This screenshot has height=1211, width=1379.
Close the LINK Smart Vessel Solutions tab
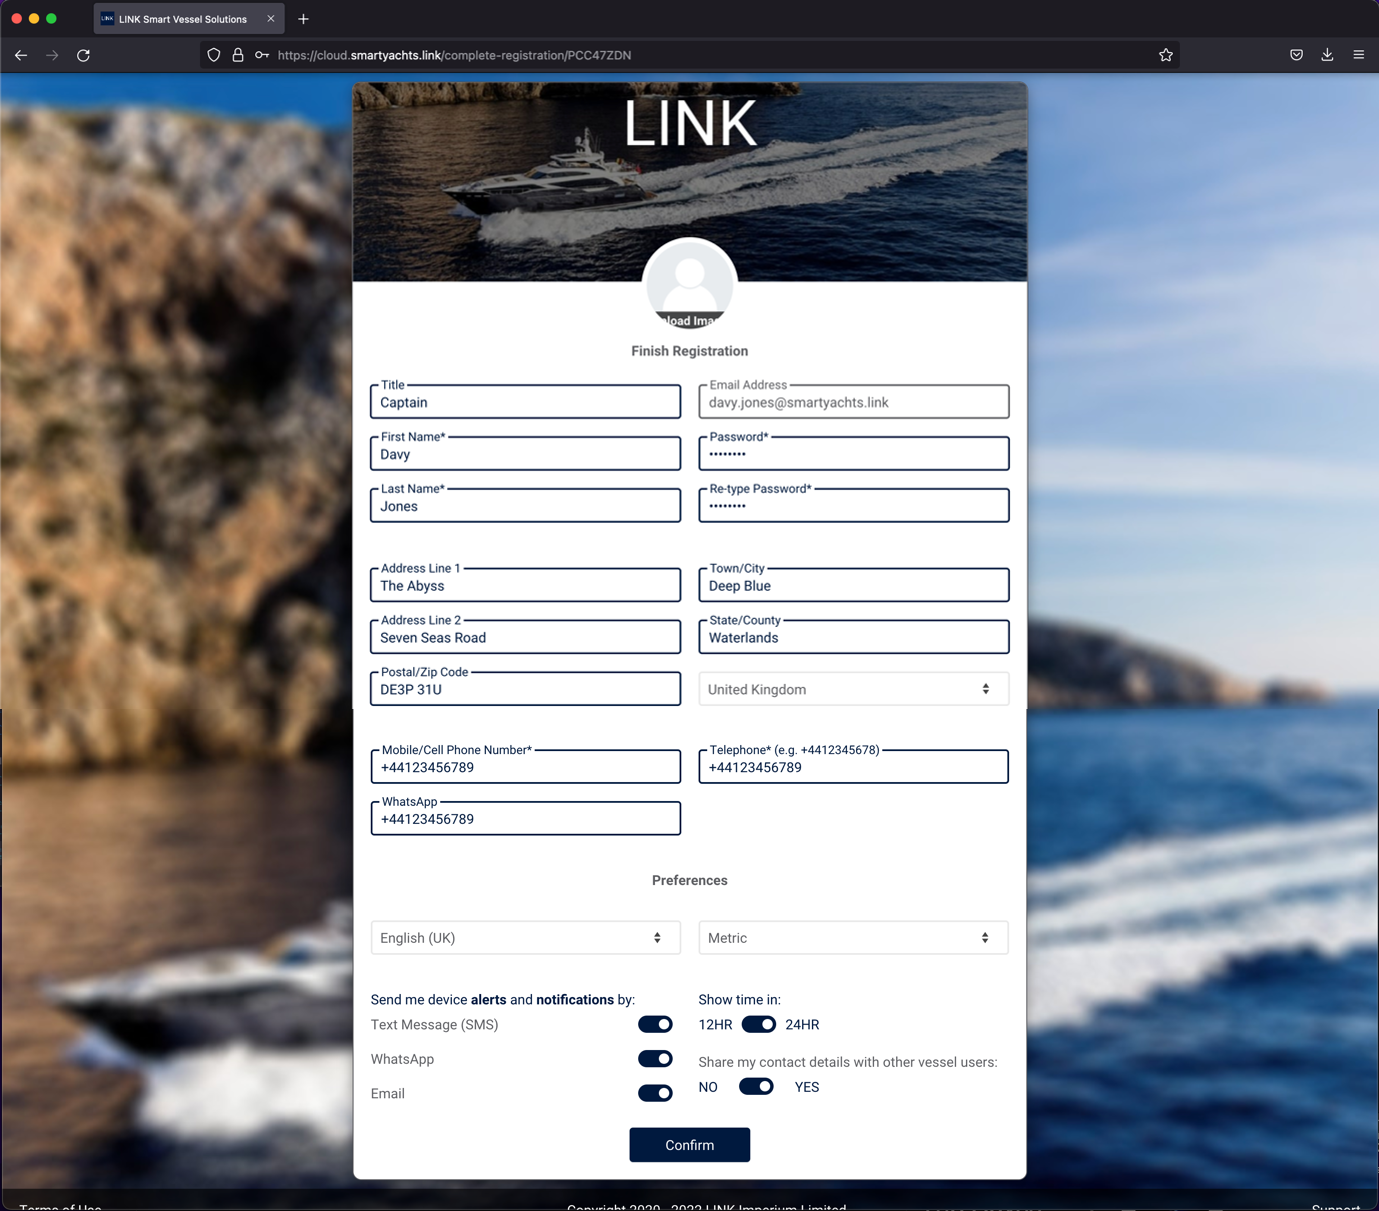(271, 19)
